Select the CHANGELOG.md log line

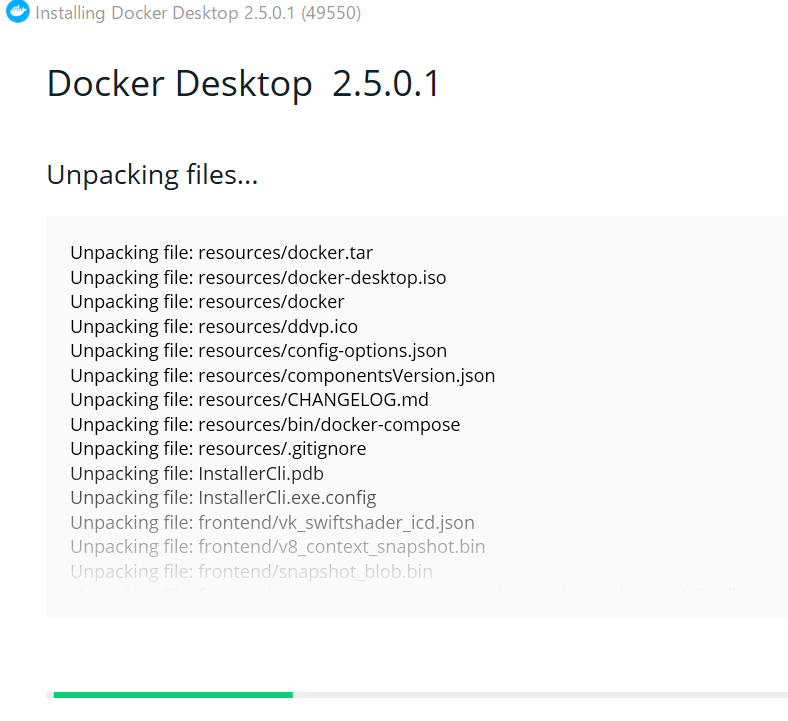tap(250, 400)
